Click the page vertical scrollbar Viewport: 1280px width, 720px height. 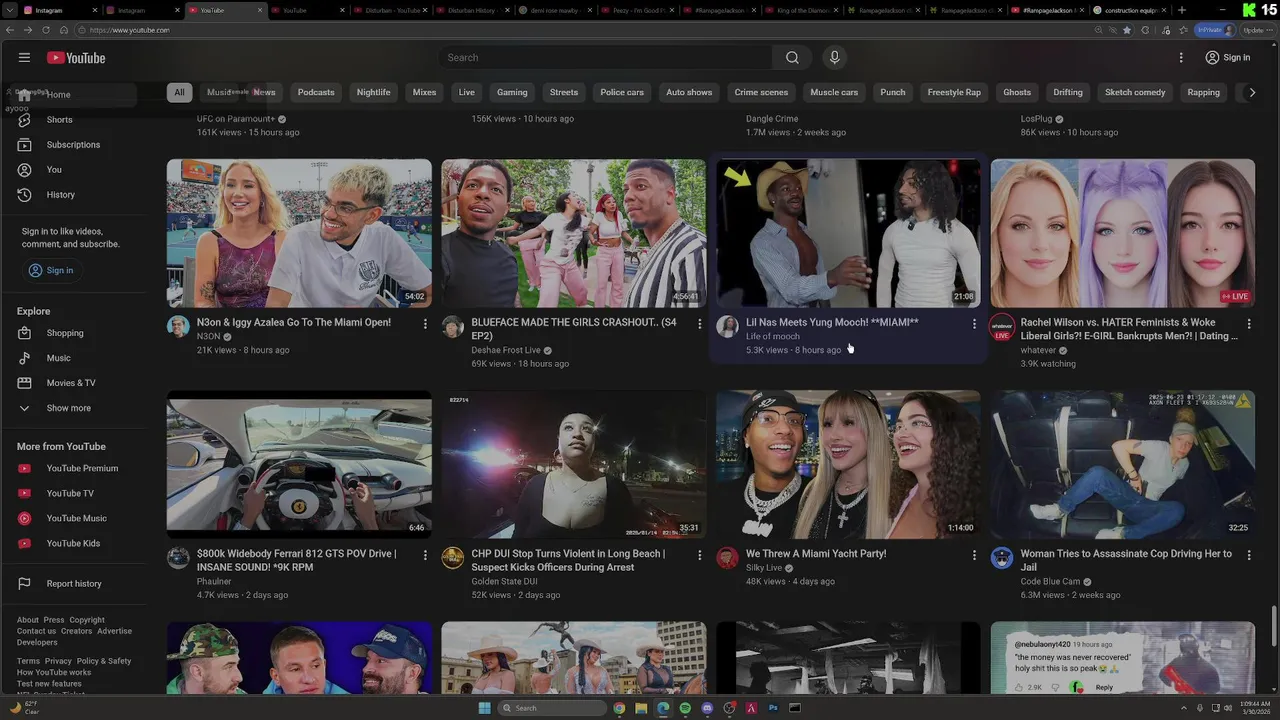pos(1274,625)
